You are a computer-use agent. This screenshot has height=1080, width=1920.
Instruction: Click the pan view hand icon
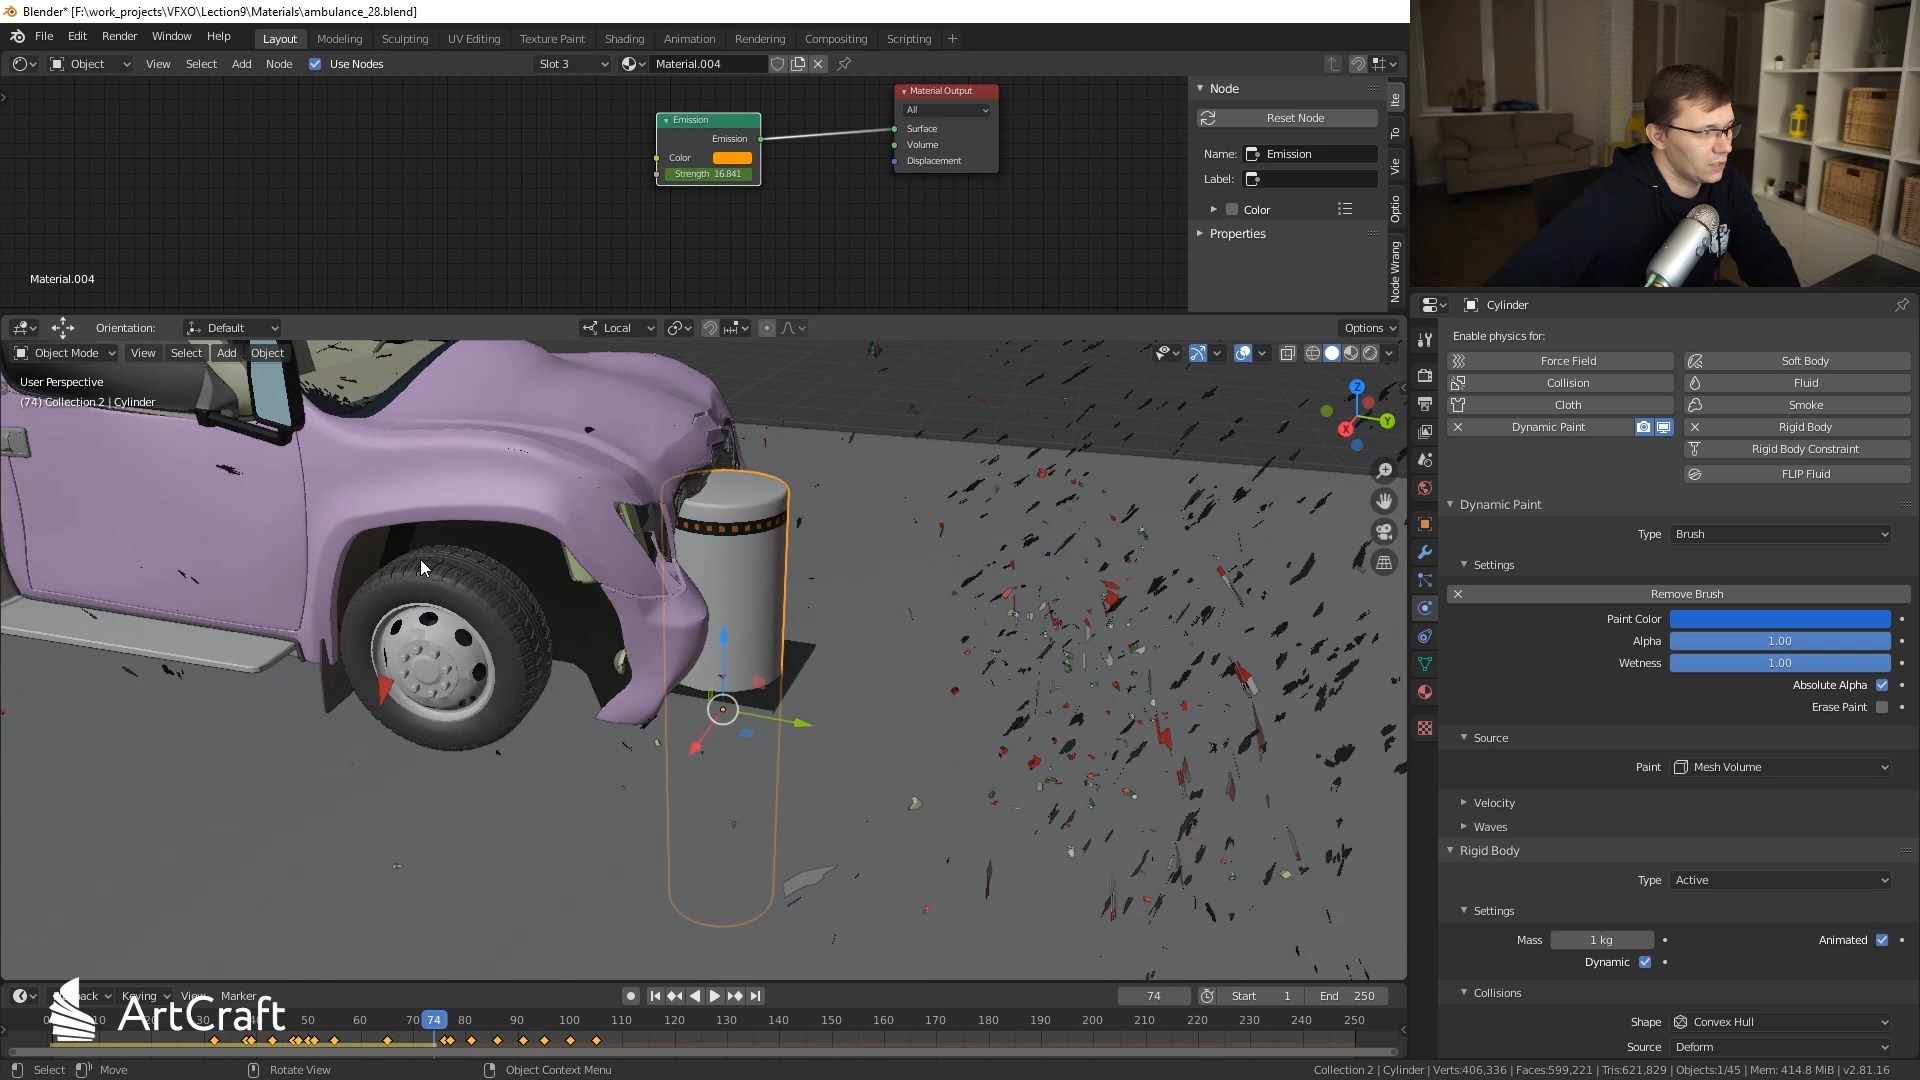(1384, 501)
